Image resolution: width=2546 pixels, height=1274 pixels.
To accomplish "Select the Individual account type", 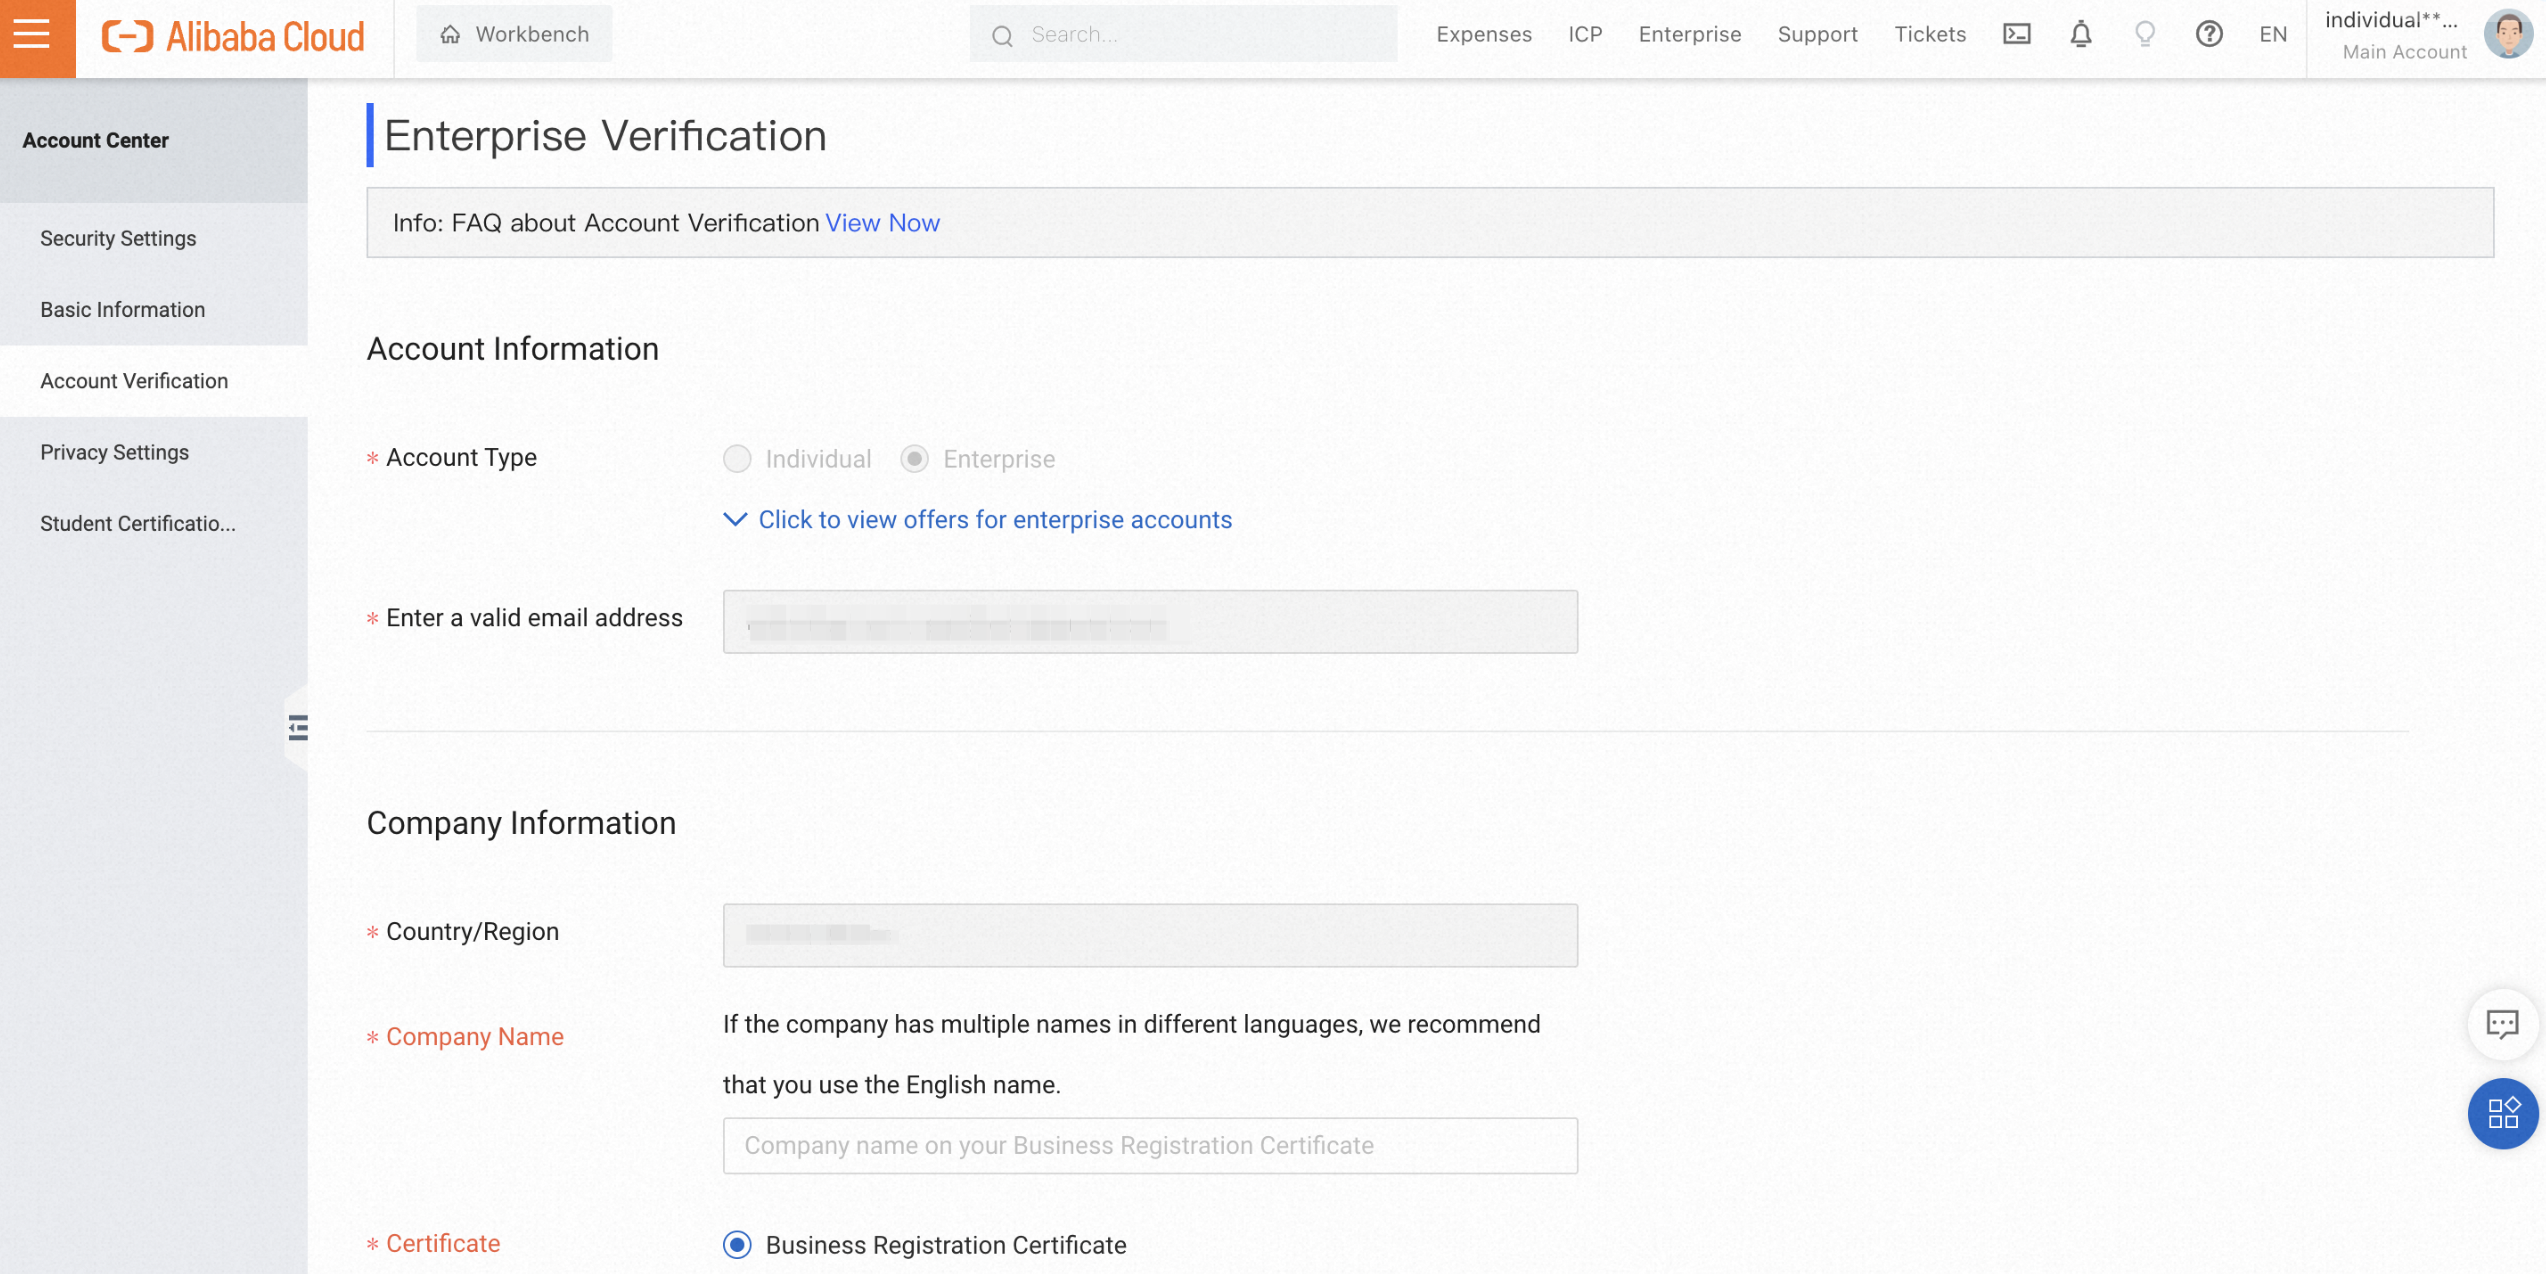I will (737, 459).
